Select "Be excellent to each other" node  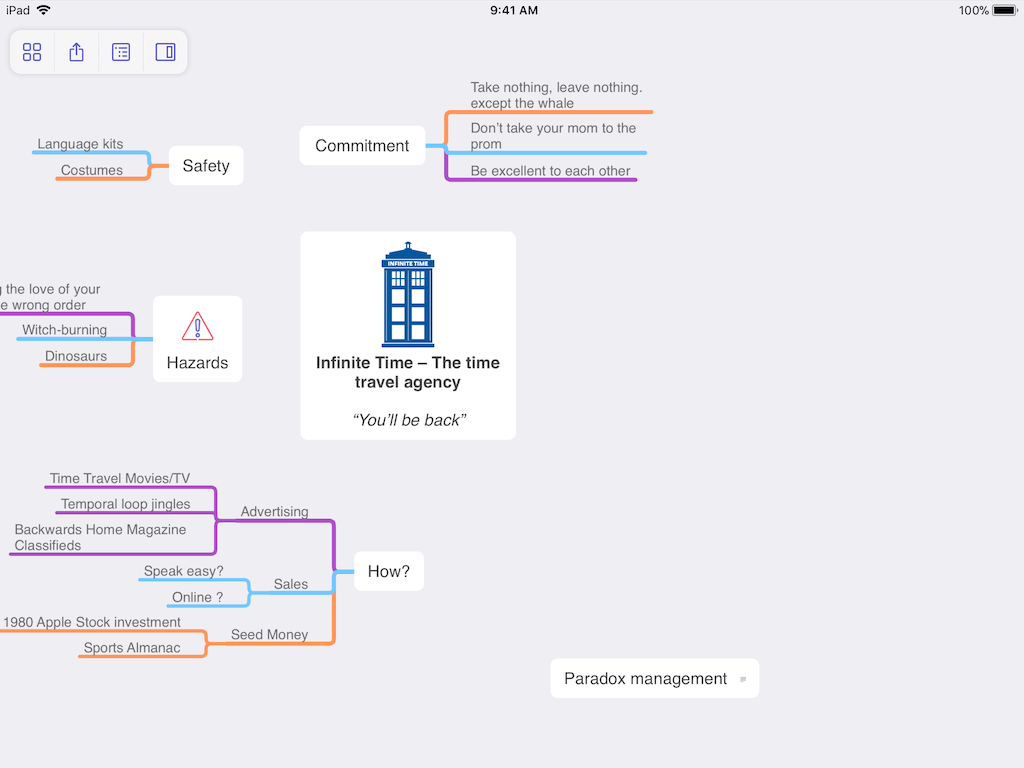coord(550,171)
